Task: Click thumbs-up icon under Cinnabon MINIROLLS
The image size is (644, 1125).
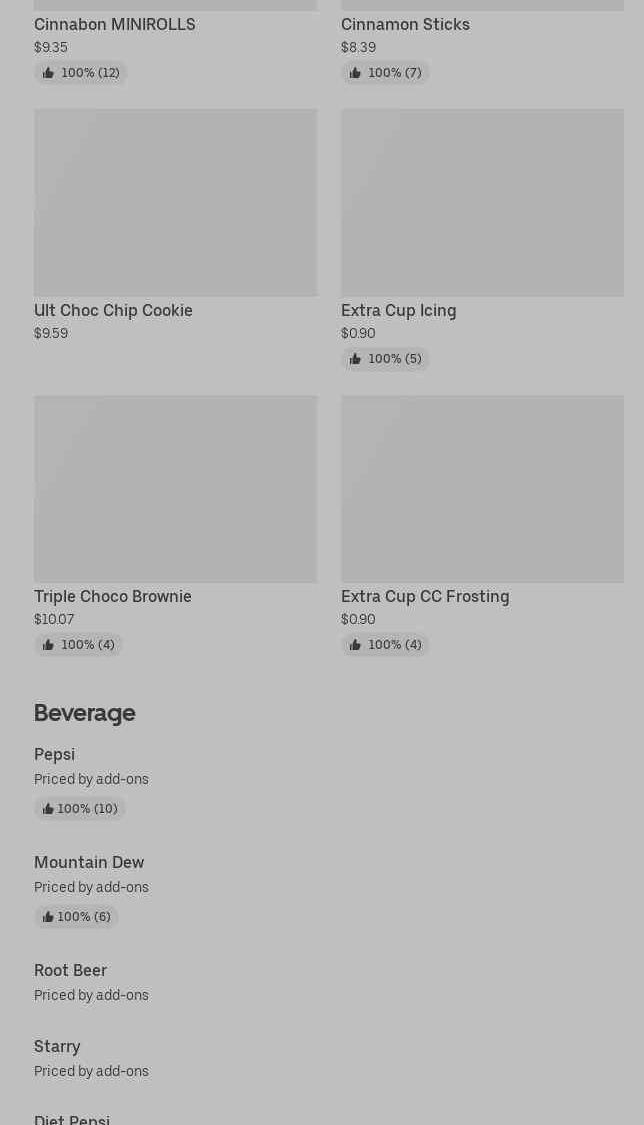Action: coord(48,73)
